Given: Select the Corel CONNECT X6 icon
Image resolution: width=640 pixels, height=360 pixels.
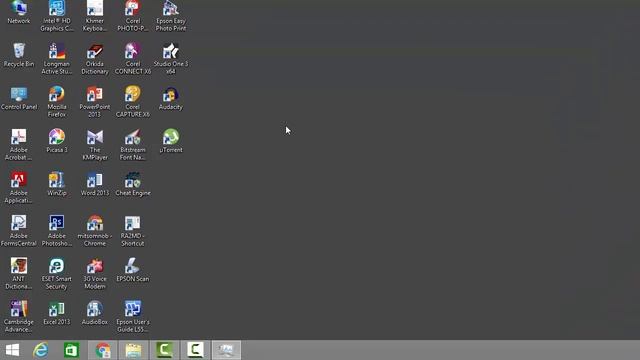Looking at the screenshot, I should click(x=133, y=59).
